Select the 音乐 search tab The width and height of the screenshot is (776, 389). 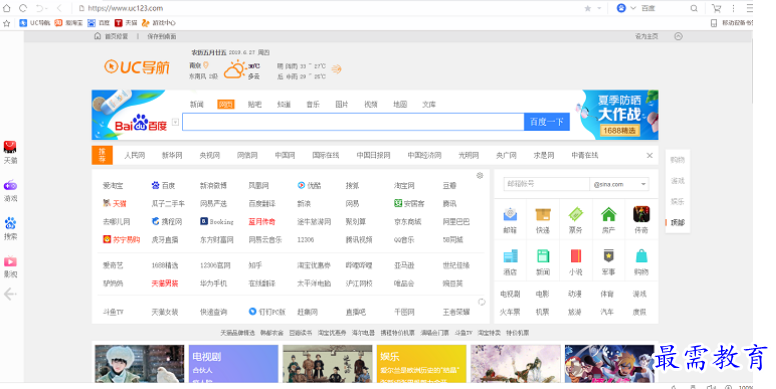[313, 104]
